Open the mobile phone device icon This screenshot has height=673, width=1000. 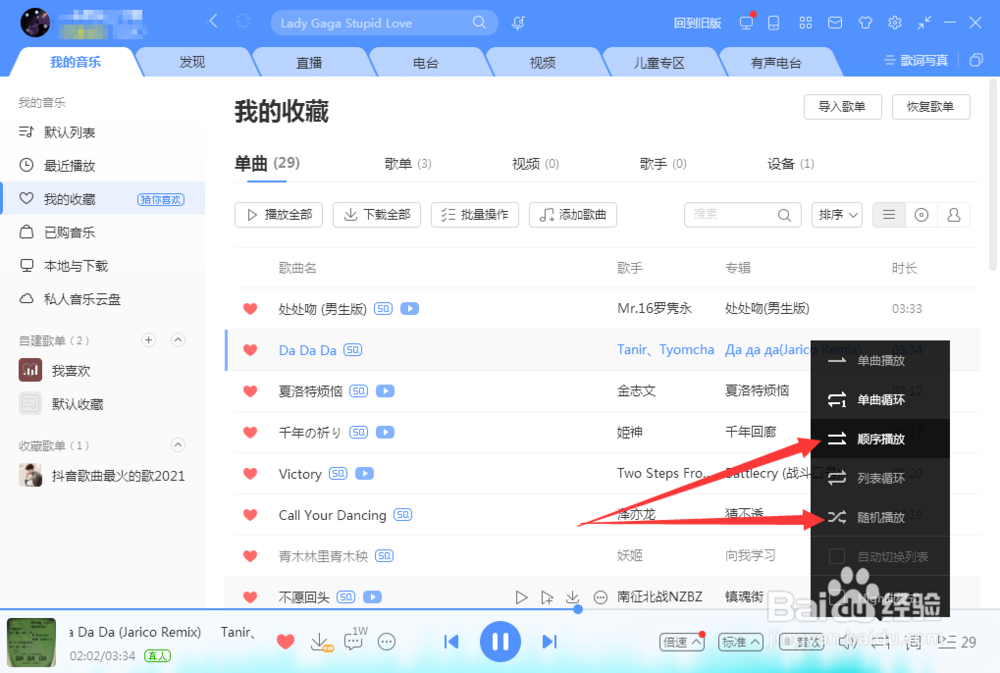774,23
